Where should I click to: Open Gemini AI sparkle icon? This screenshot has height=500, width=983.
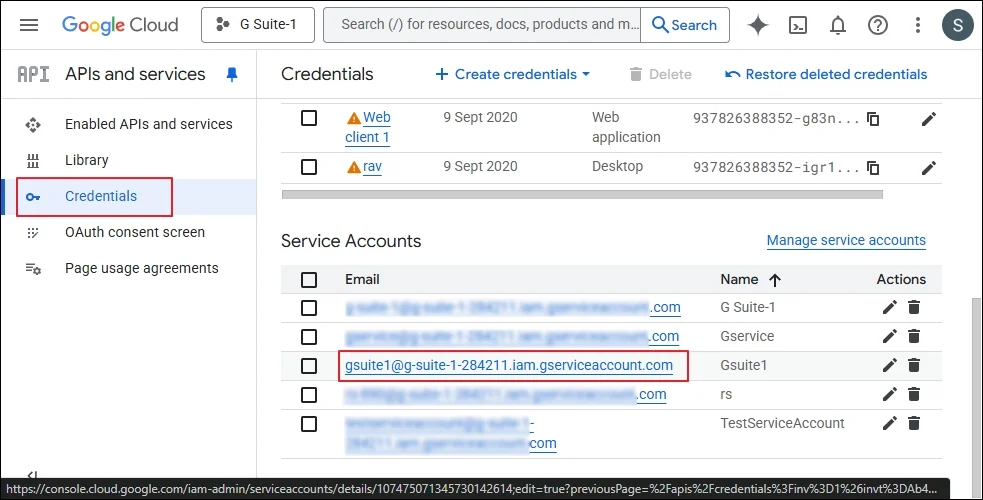pos(758,25)
